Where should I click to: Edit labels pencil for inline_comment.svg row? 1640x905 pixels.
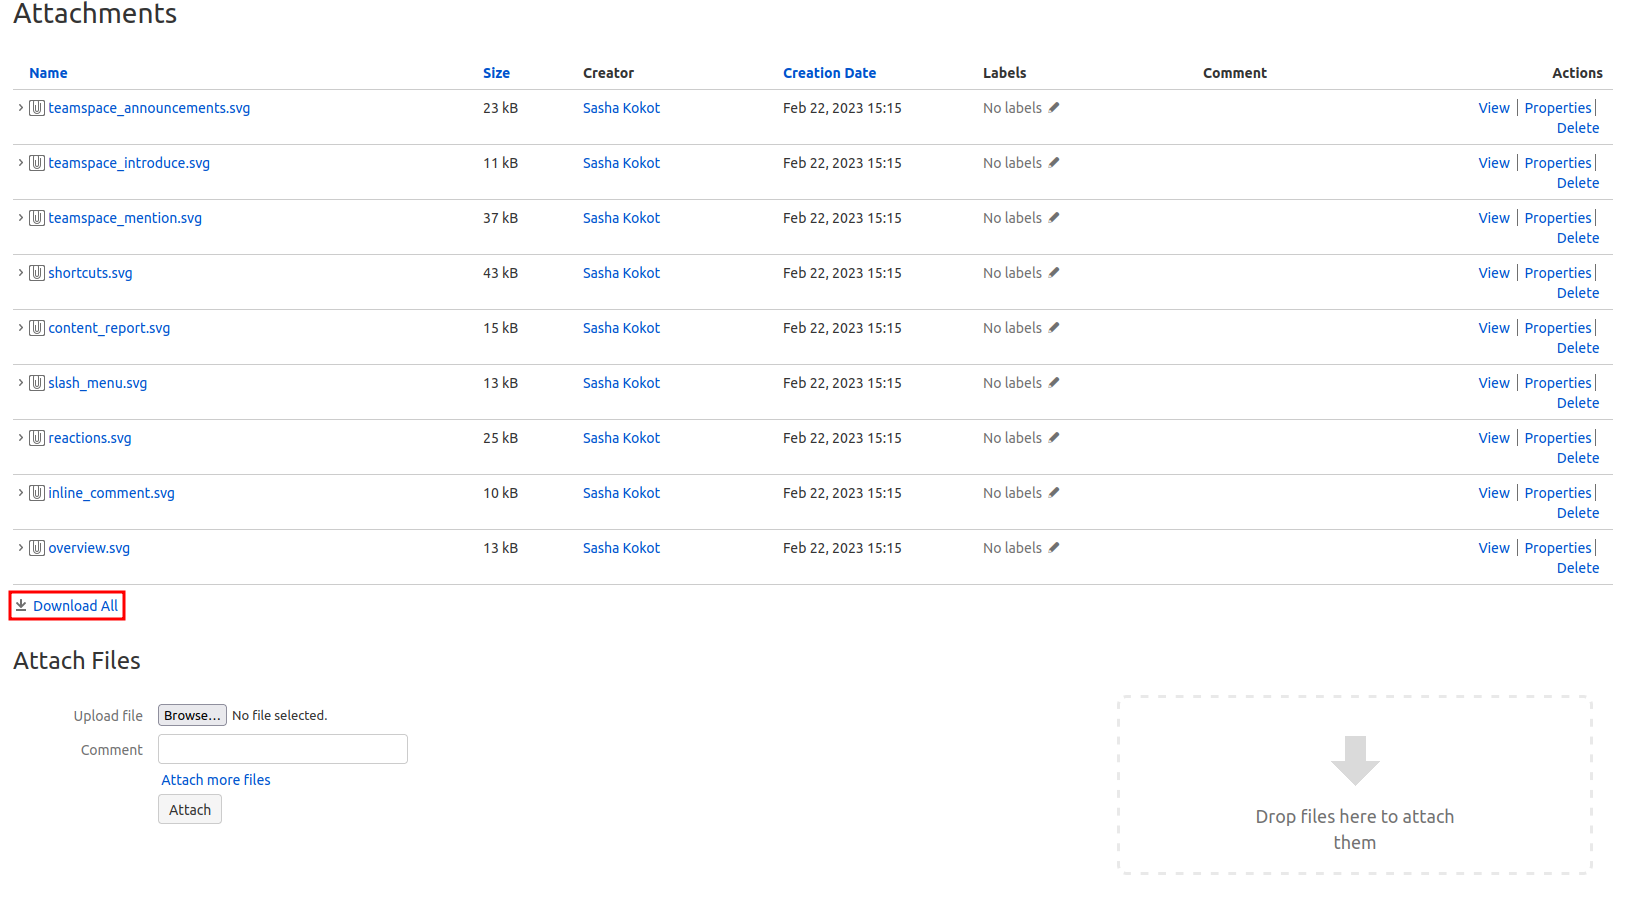click(x=1053, y=493)
